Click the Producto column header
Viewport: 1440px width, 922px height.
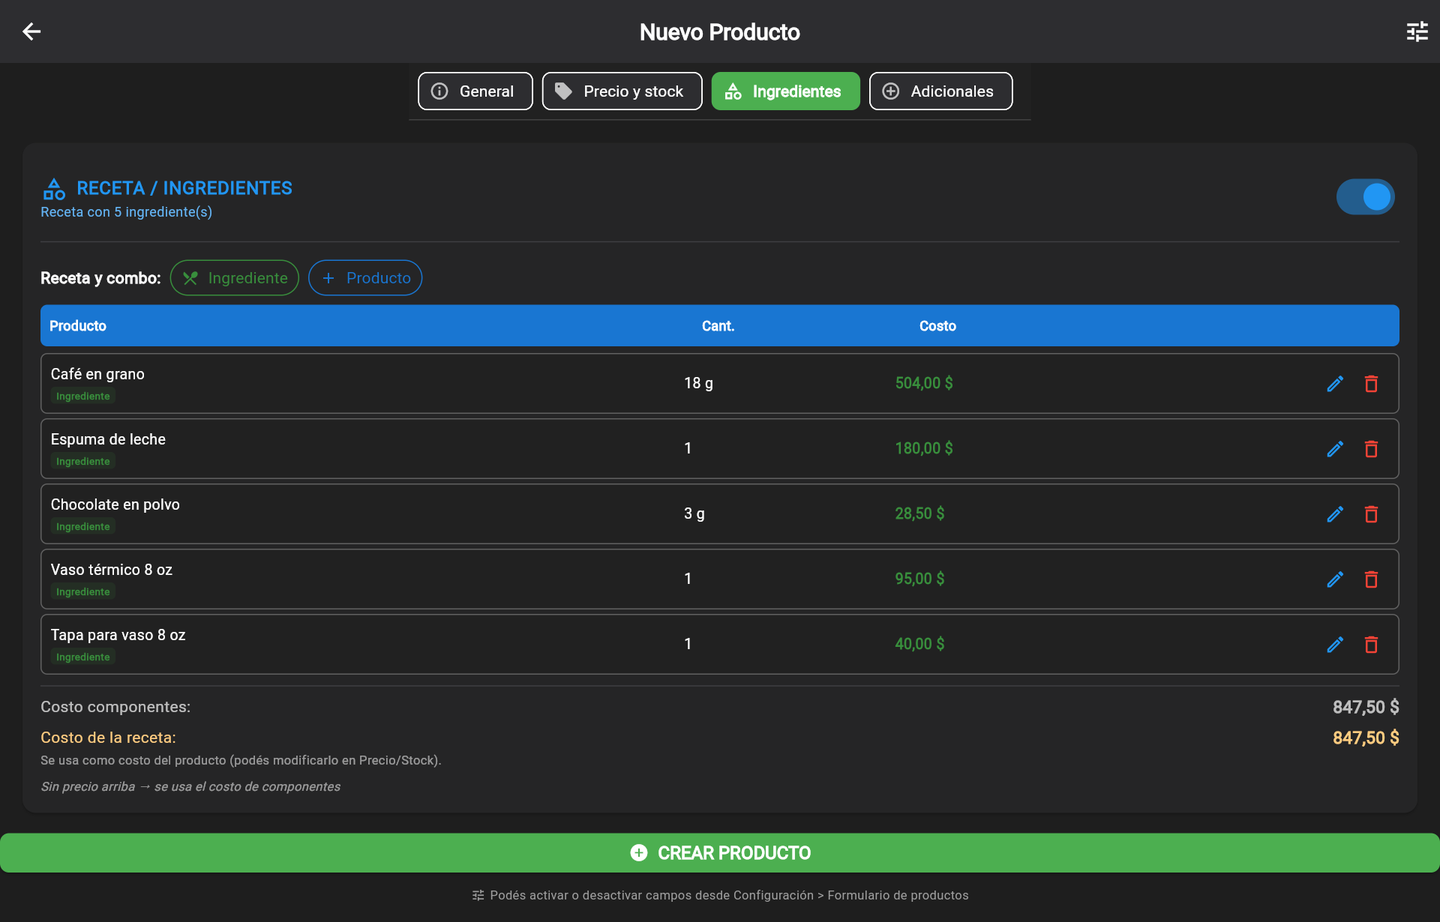pos(78,326)
